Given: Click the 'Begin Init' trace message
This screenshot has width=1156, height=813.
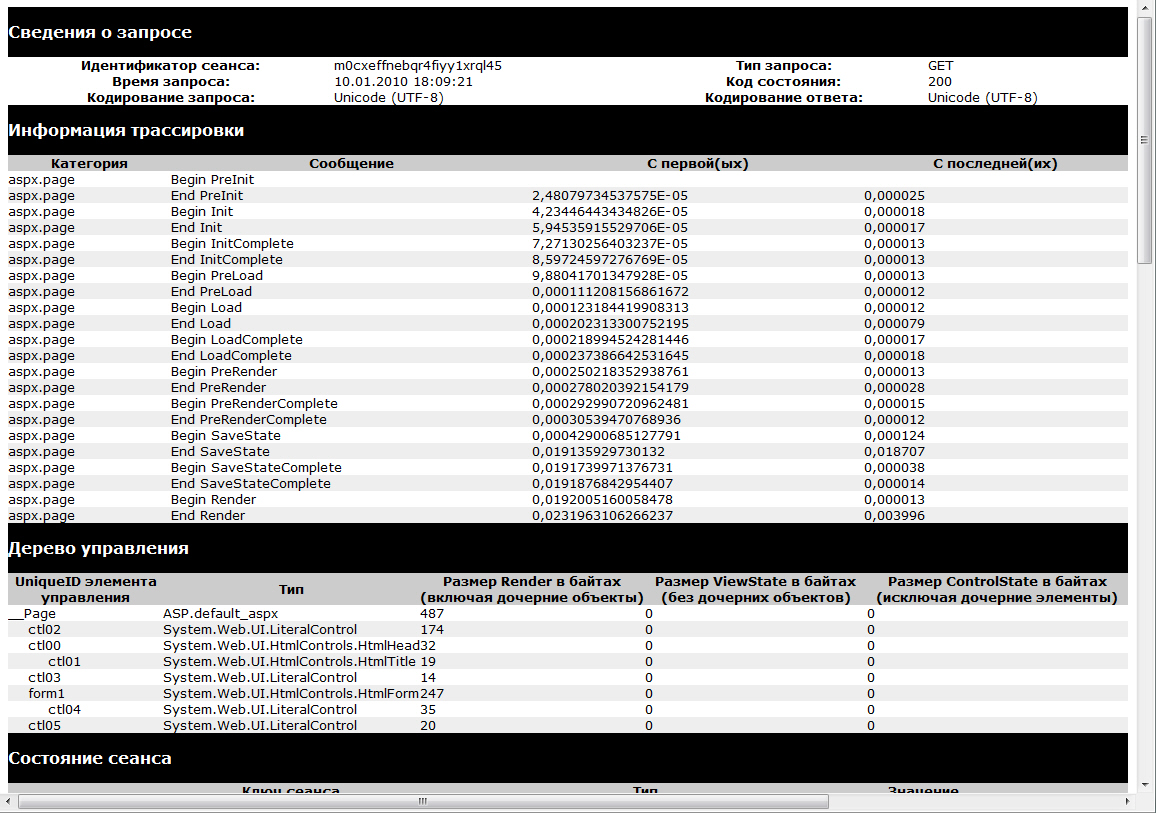Looking at the screenshot, I should (x=202, y=212).
